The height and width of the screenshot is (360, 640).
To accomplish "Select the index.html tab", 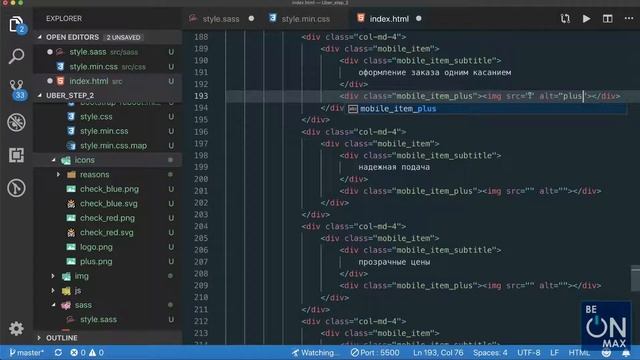I will [389, 19].
